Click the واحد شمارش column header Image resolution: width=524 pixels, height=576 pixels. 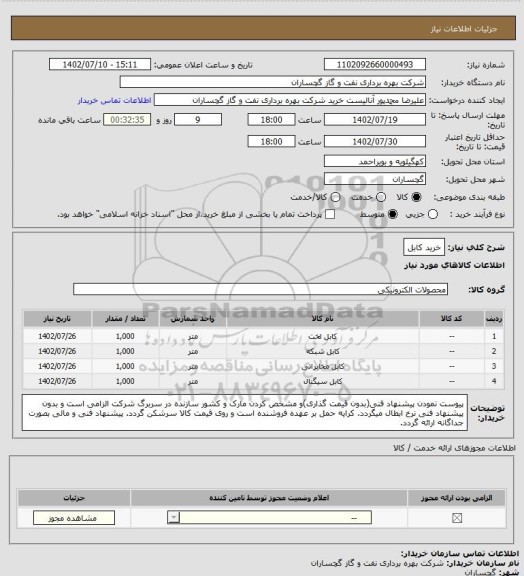coord(193,319)
